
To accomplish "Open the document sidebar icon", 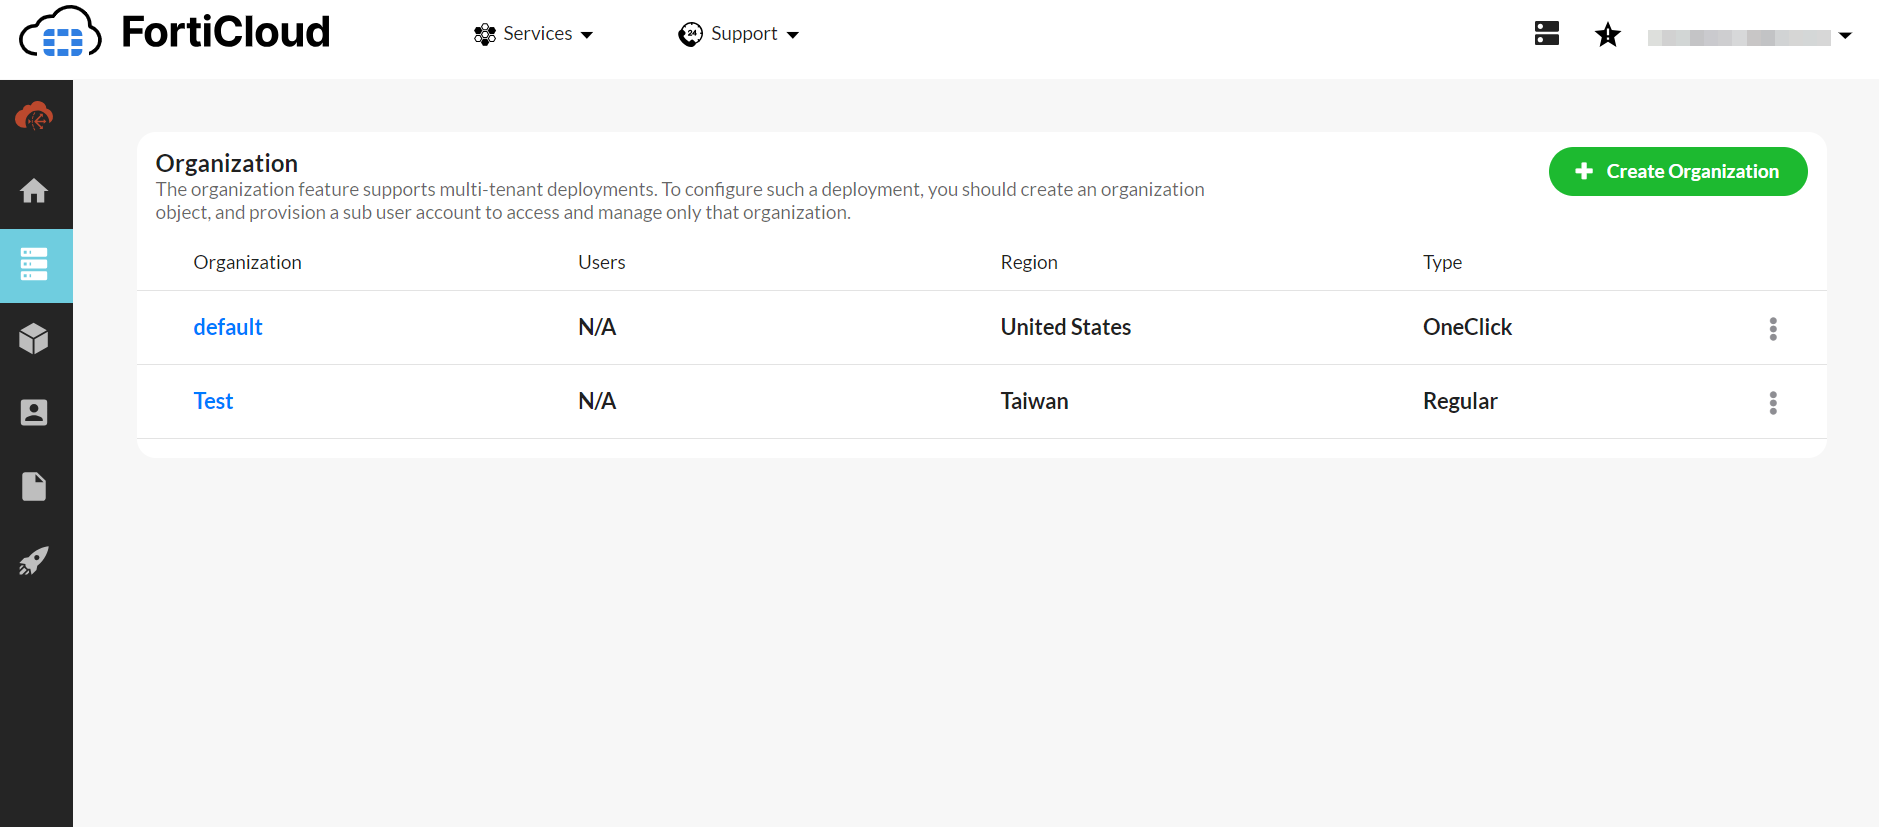I will [x=34, y=486].
